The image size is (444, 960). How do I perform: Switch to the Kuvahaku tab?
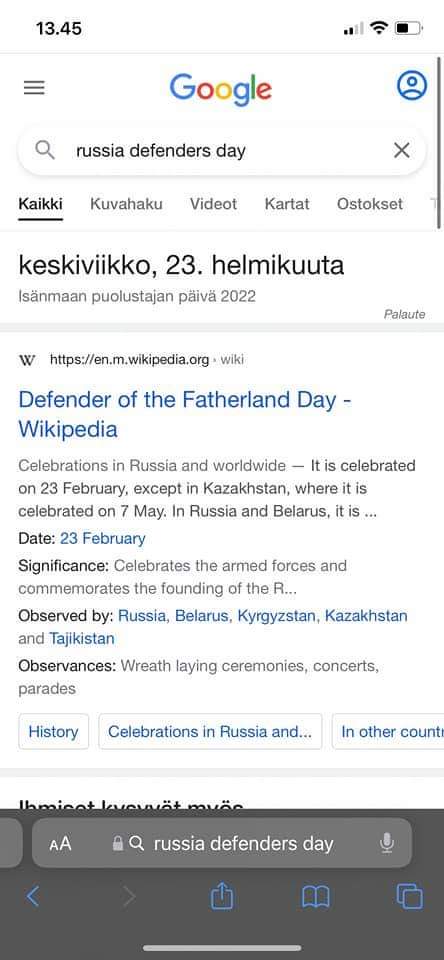[x=126, y=204]
